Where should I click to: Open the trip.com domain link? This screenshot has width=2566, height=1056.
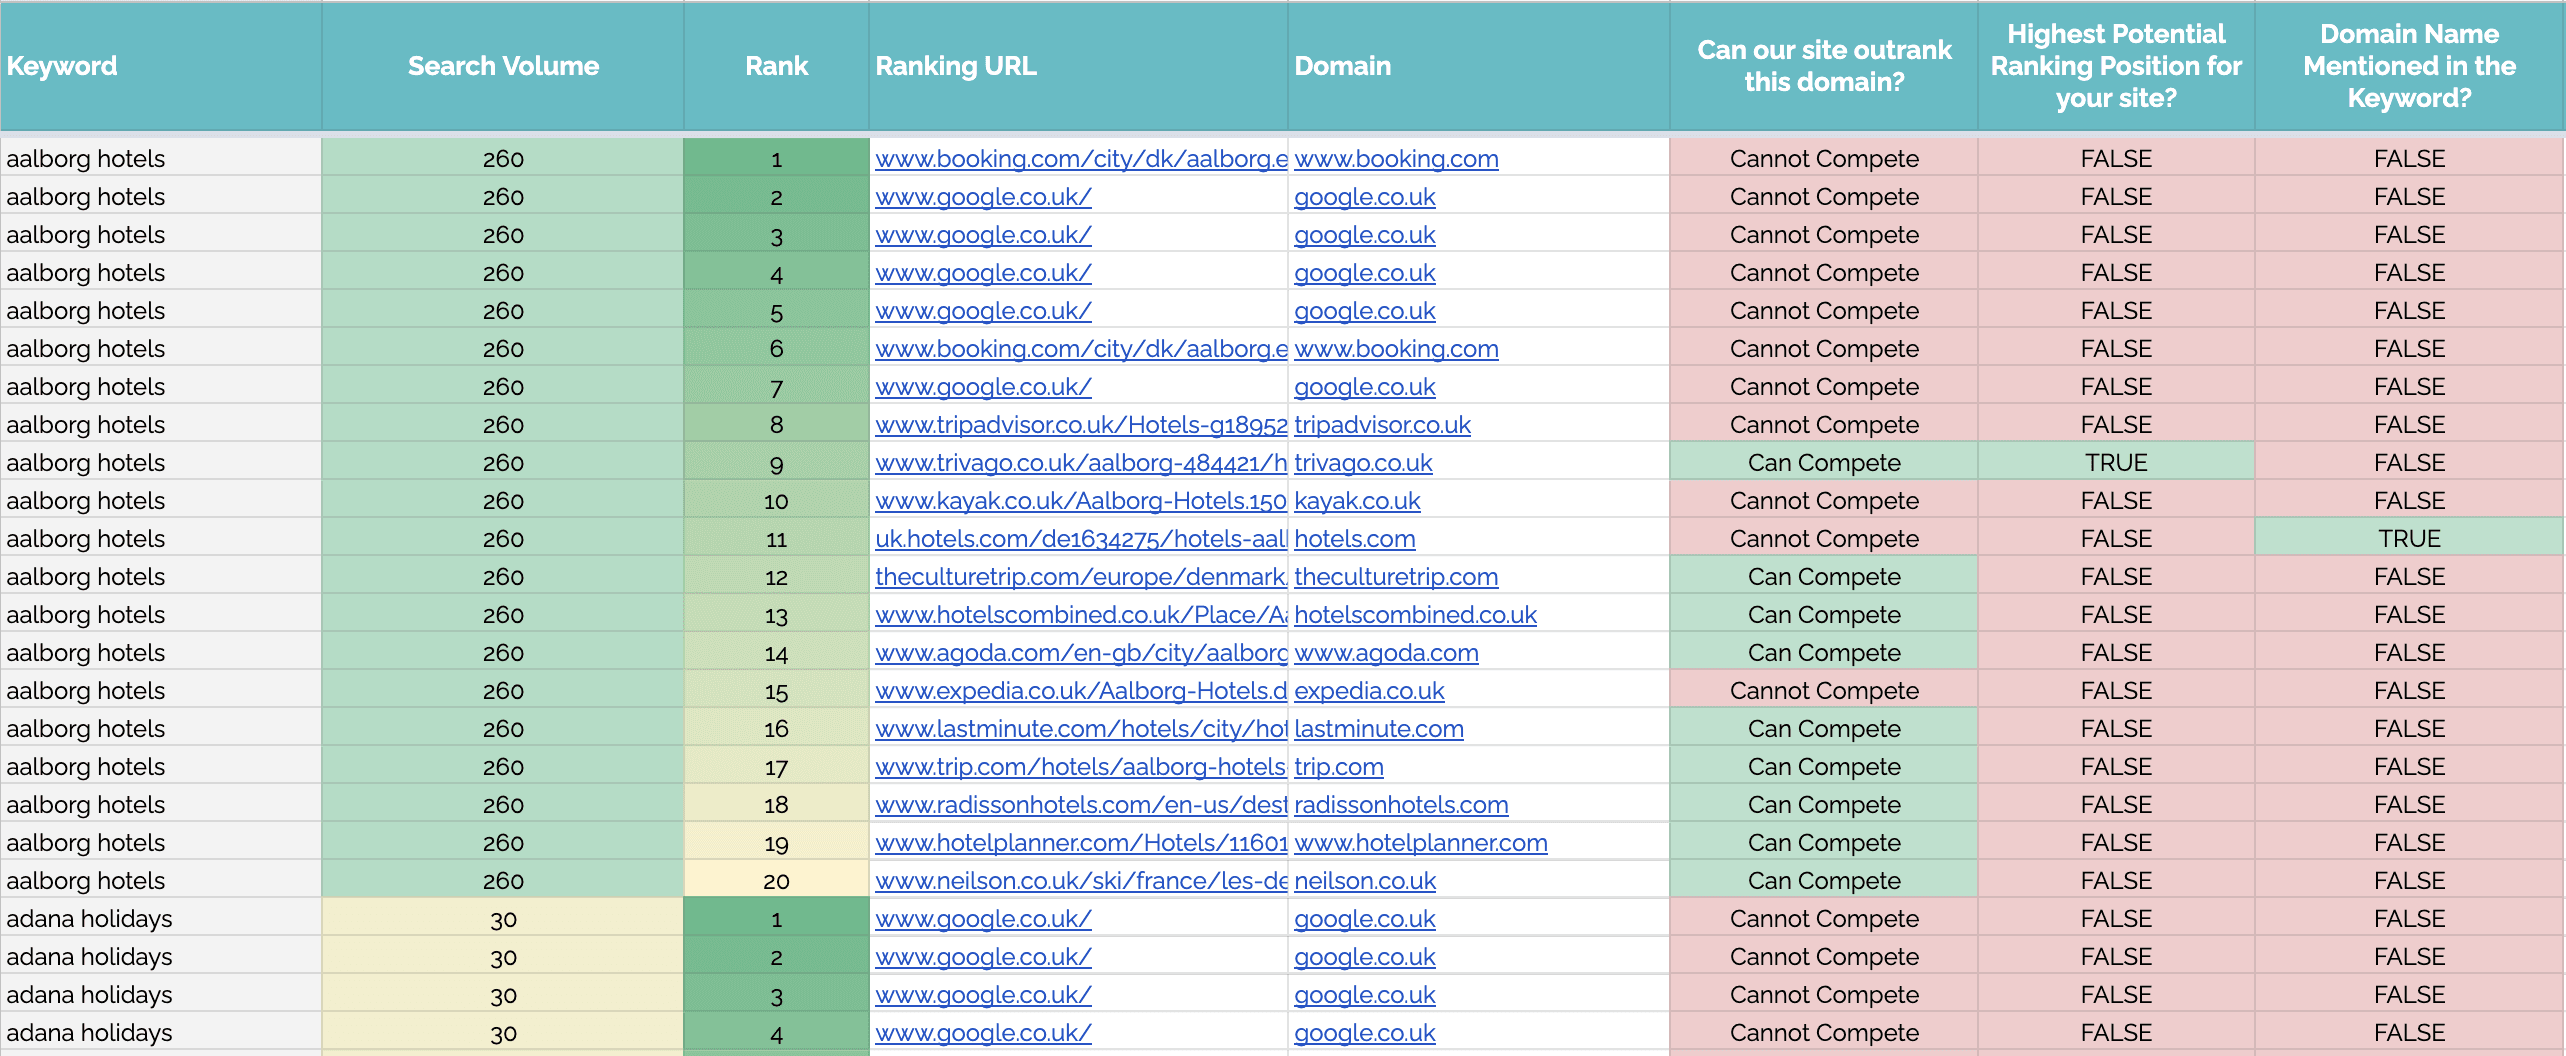(1338, 767)
